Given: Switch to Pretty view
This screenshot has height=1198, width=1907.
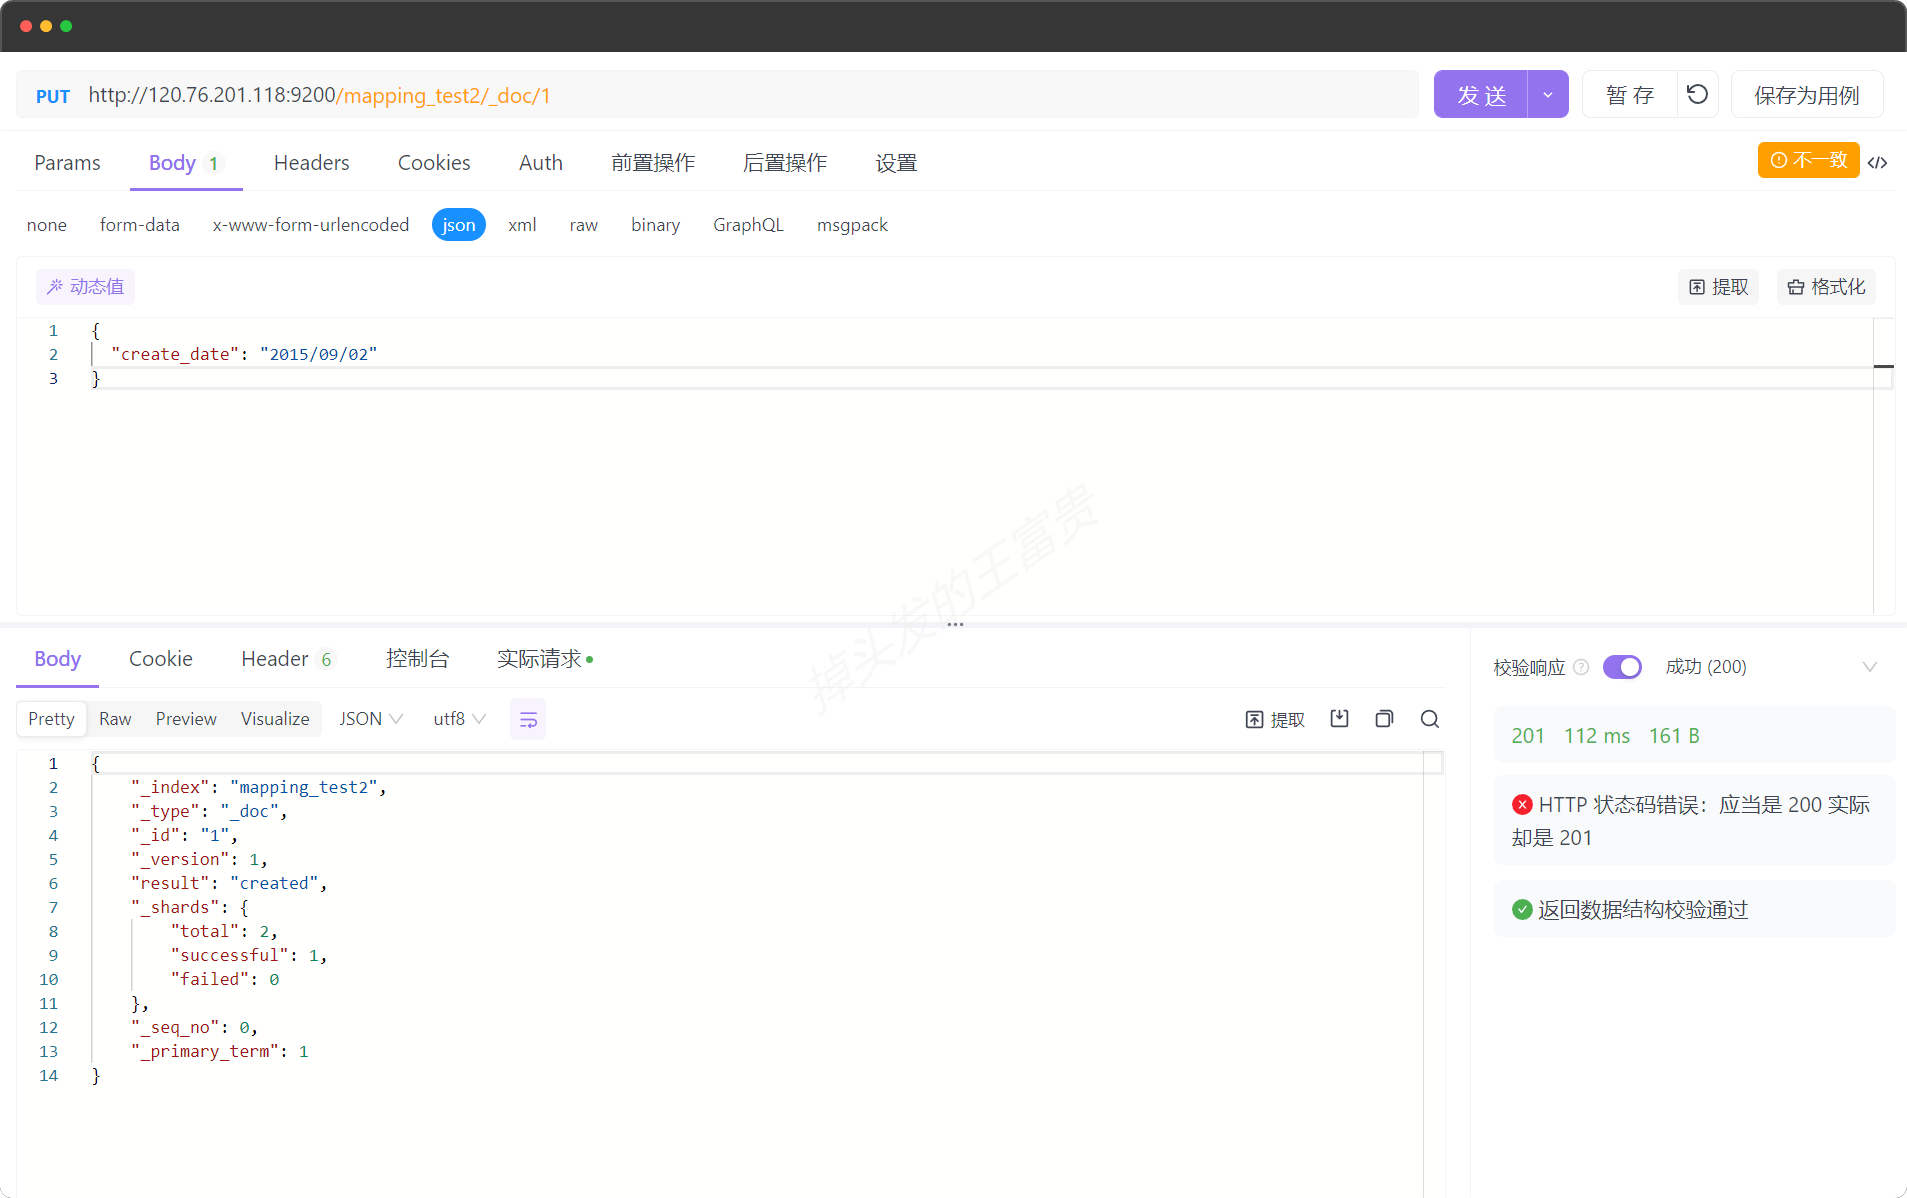Looking at the screenshot, I should 51,719.
